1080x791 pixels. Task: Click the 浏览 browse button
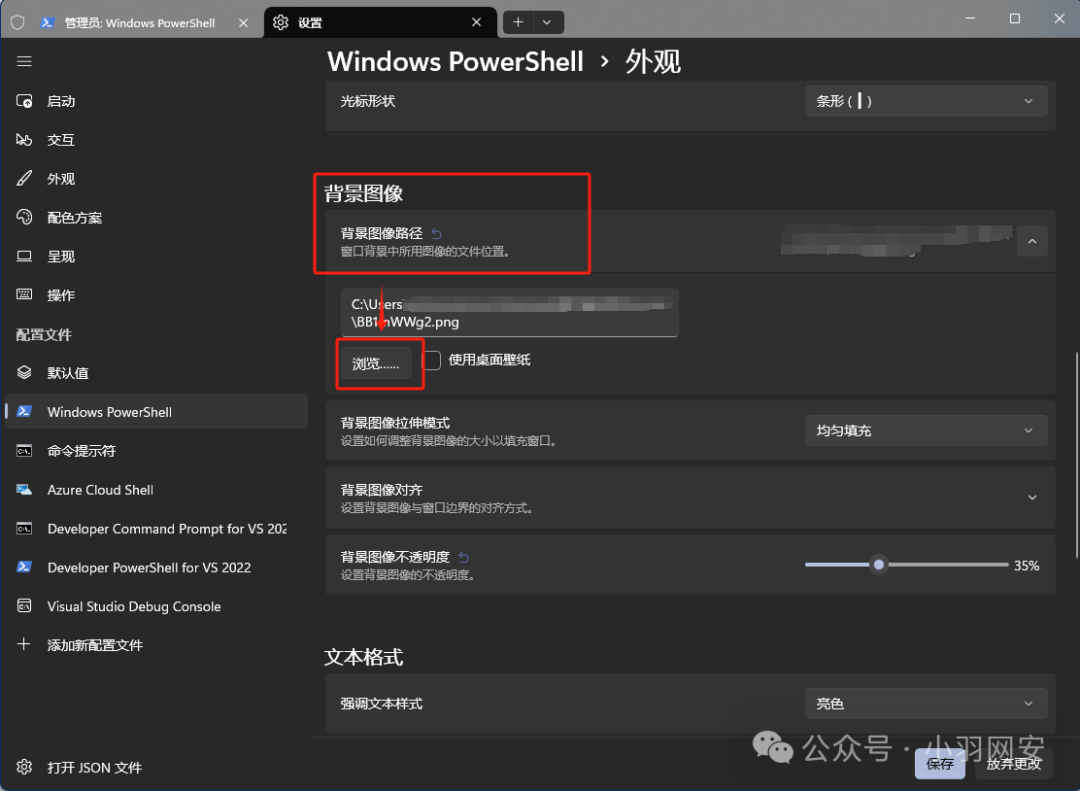pyautogui.click(x=376, y=363)
